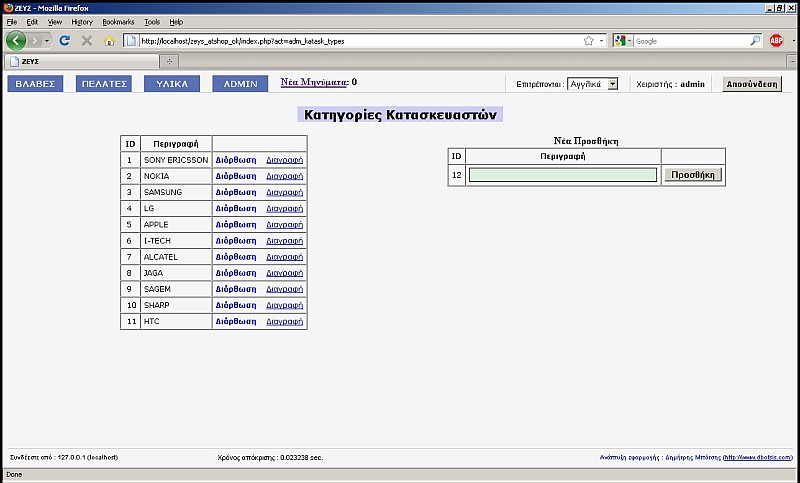Open the URL bar history dropdown

[602, 41]
